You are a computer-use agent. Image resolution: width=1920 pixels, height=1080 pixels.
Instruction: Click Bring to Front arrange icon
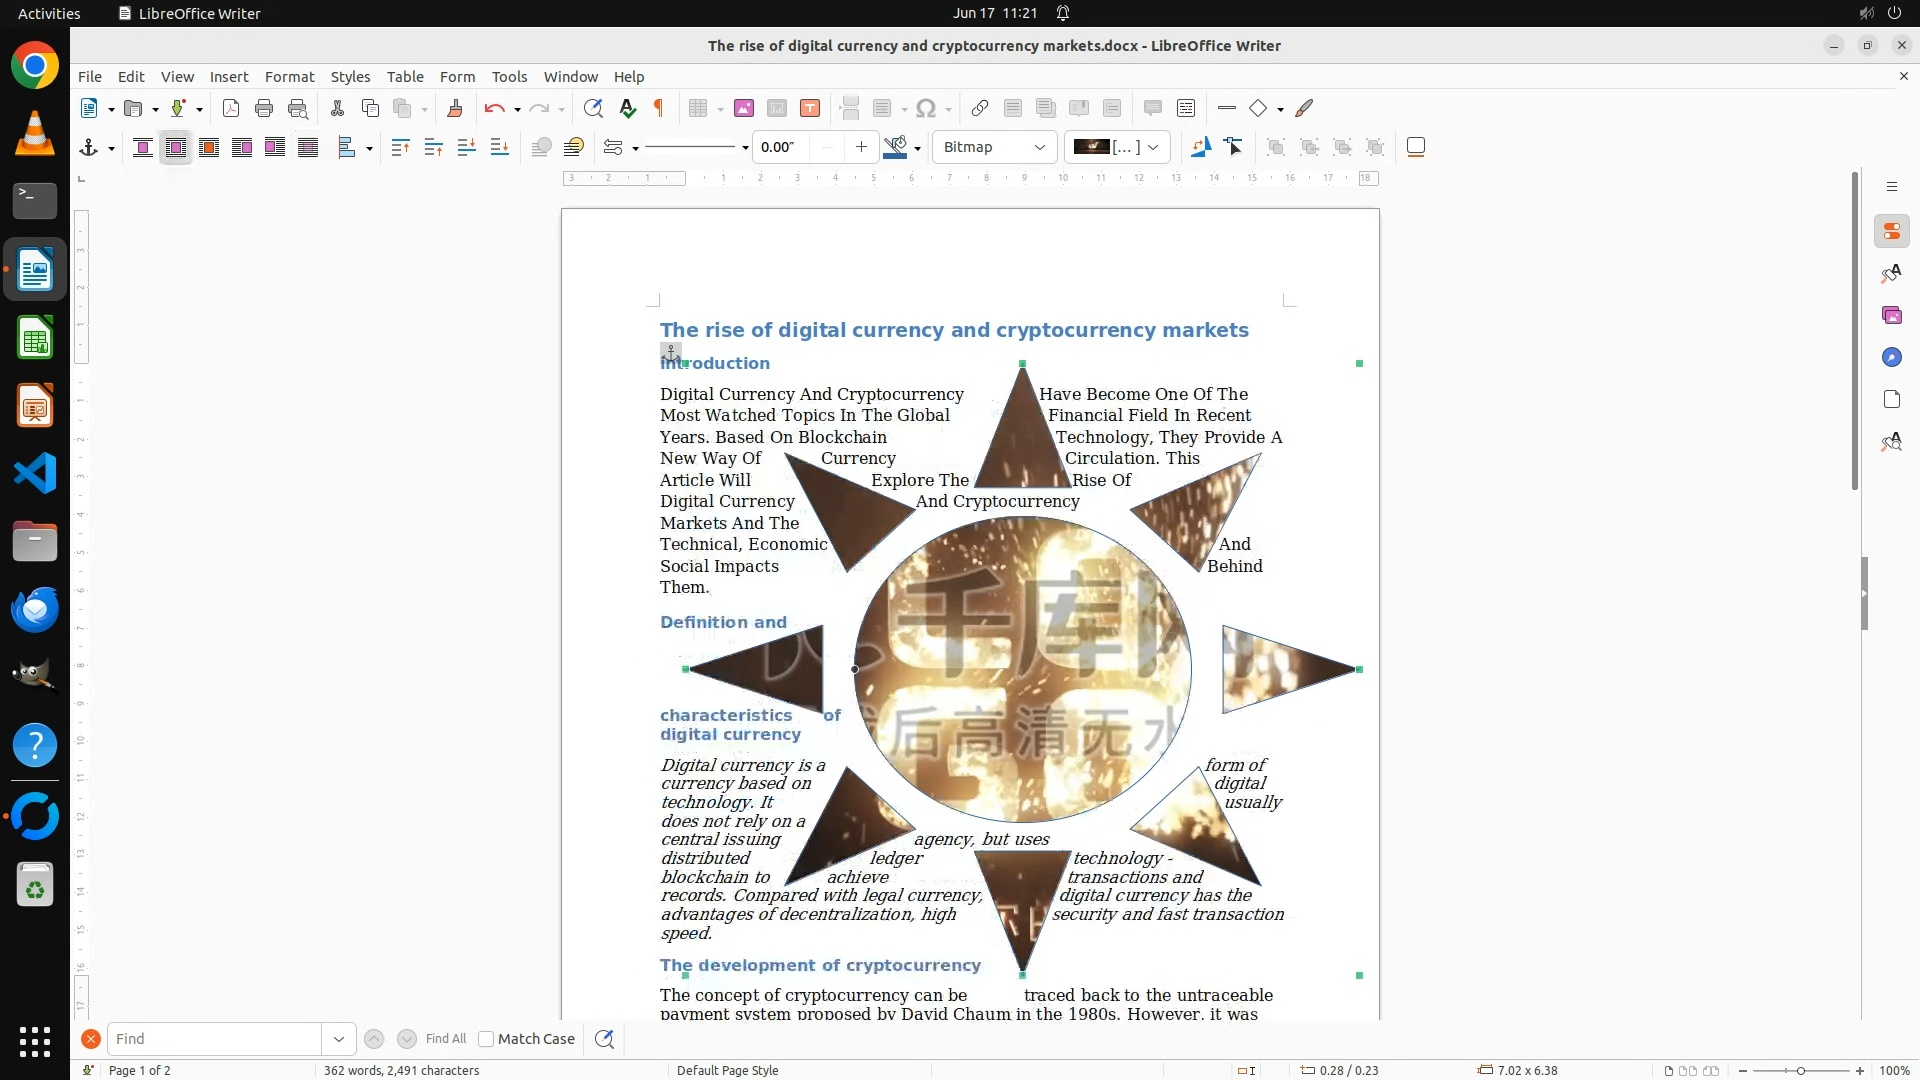pyautogui.click(x=400, y=147)
